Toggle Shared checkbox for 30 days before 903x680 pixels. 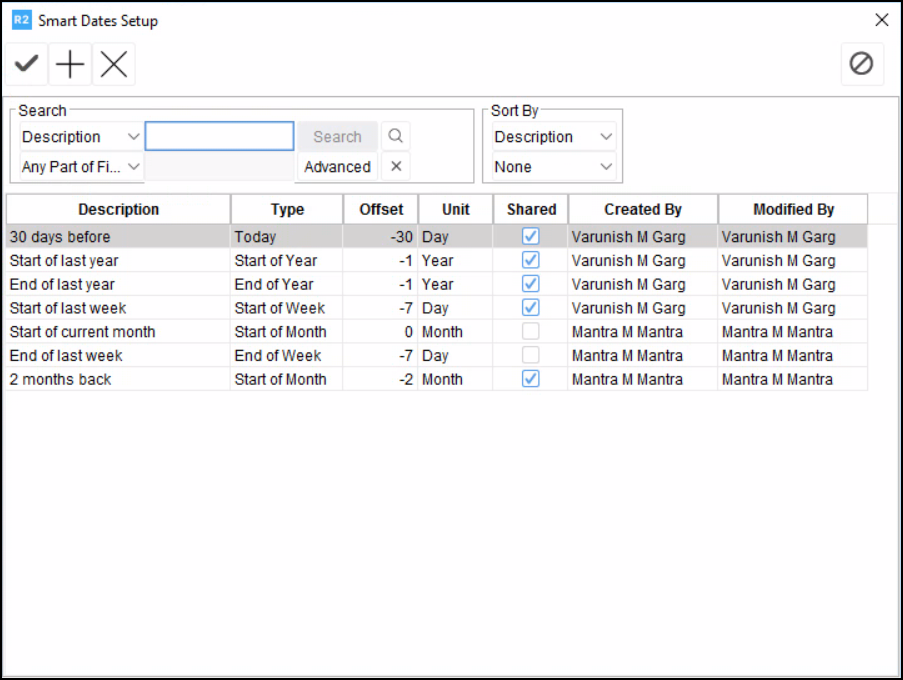point(531,237)
